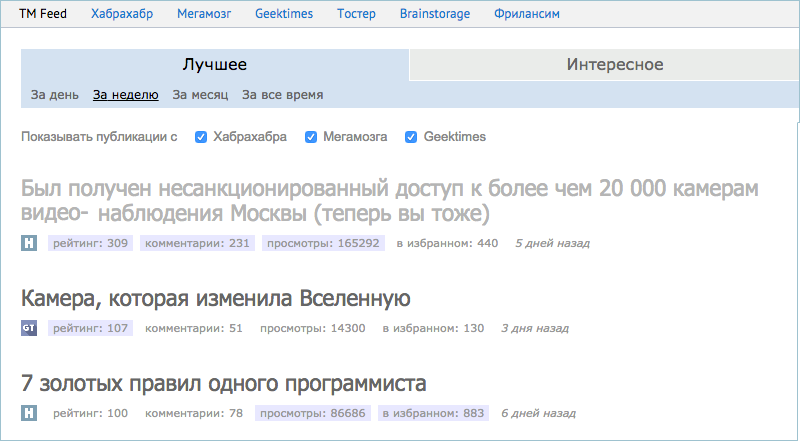Image resolution: width=800 pixels, height=441 pixels.
Task: Choose the За месяц period filter
Action: [x=200, y=95]
